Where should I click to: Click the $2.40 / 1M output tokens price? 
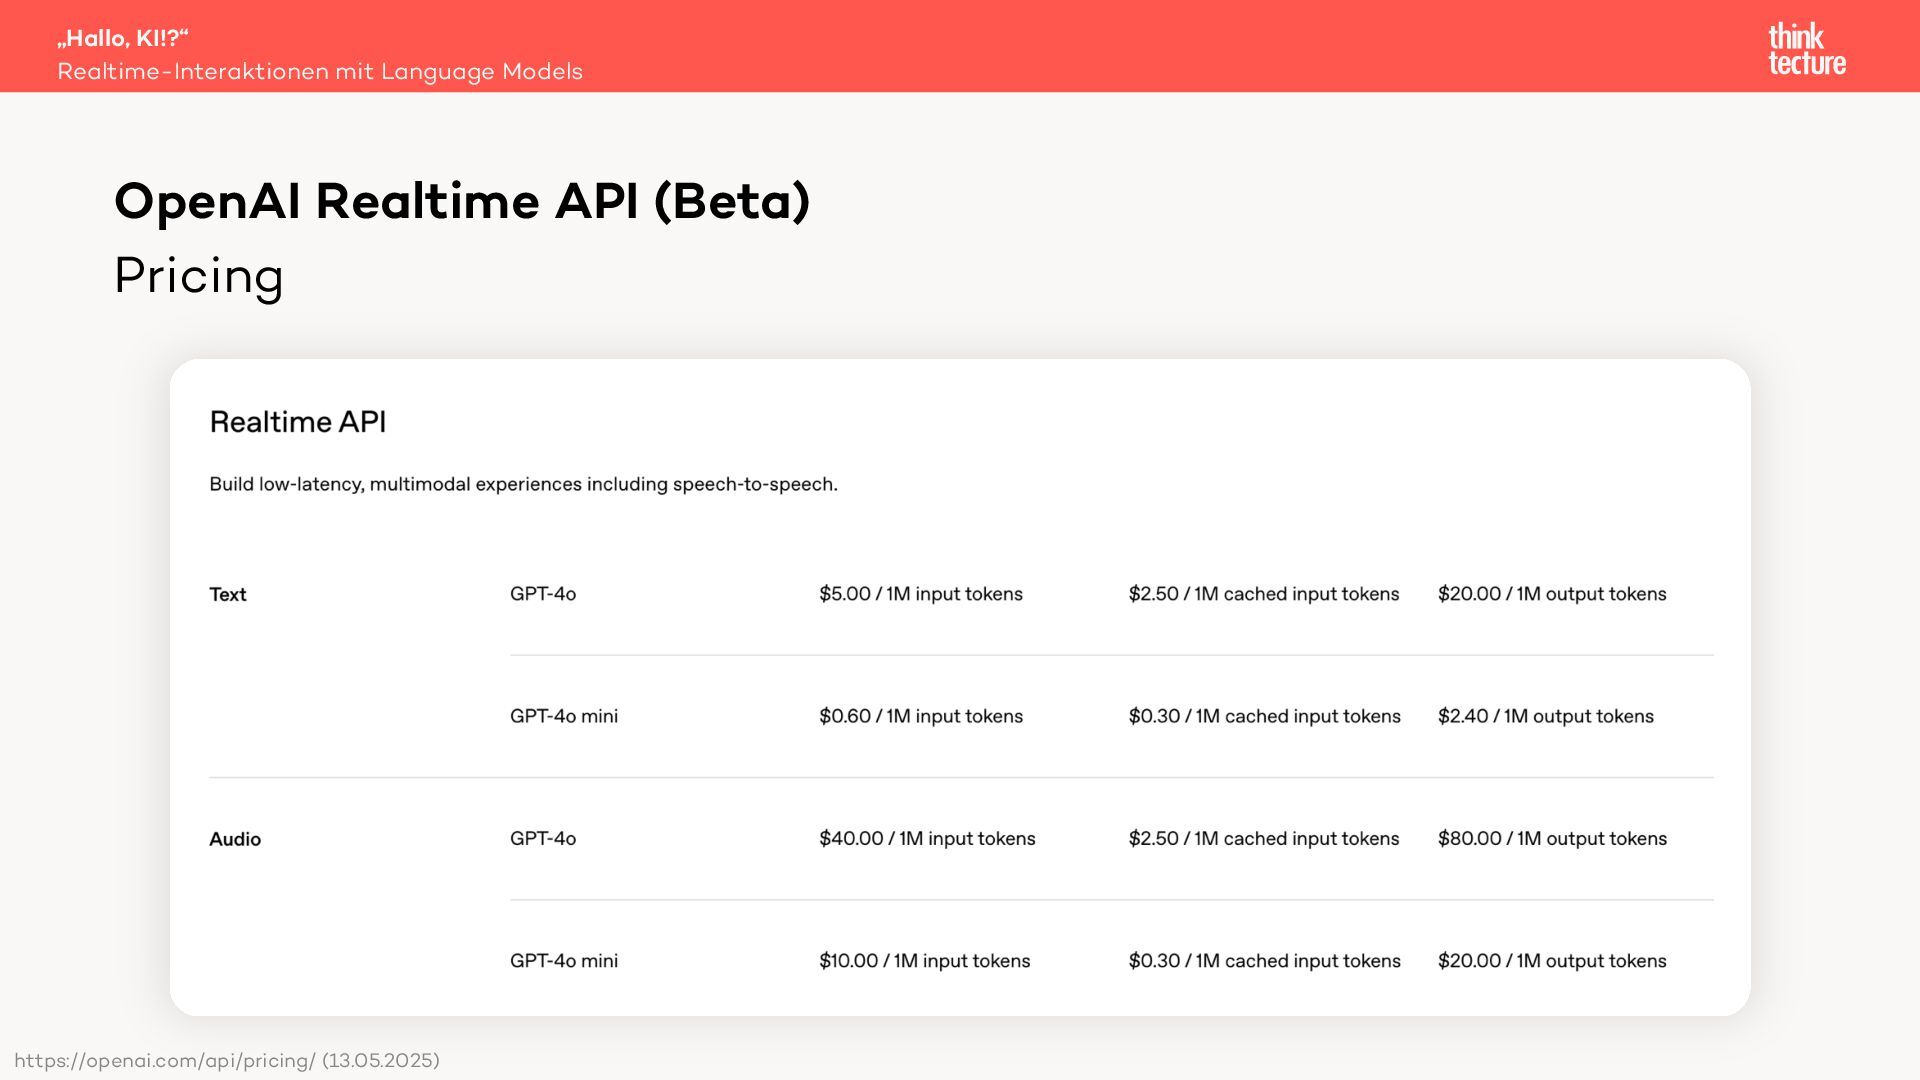(x=1545, y=716)
